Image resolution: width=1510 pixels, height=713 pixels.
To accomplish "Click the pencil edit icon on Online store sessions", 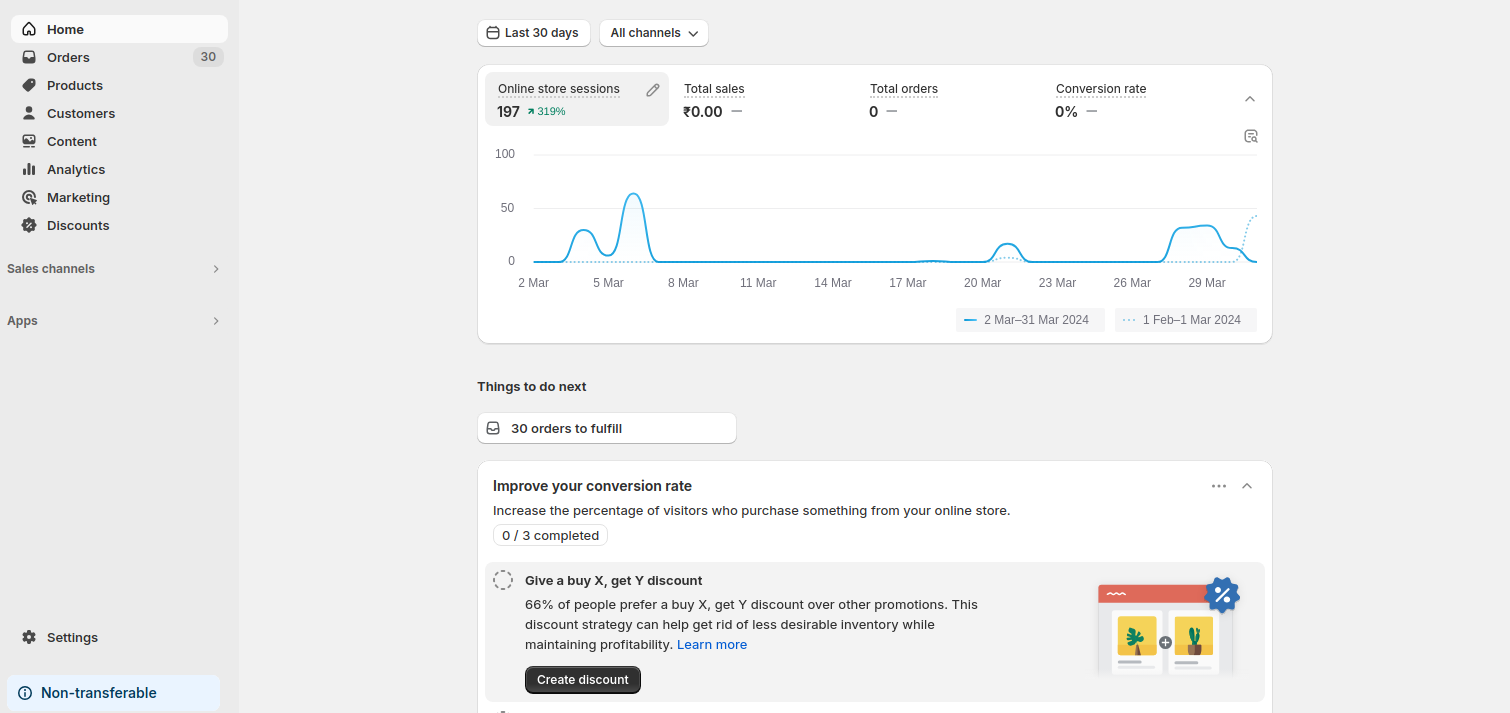I will click(653, 90).
